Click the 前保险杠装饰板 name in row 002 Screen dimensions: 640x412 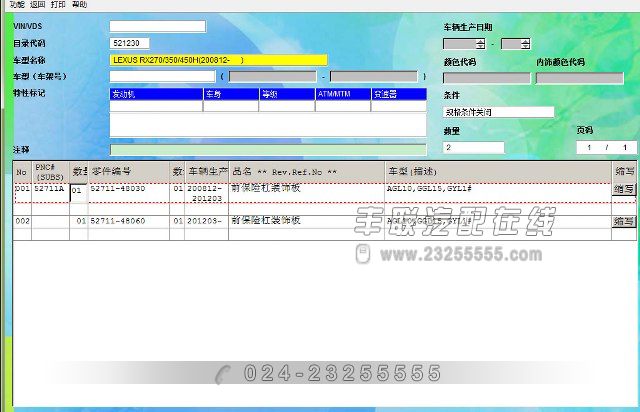pos(266,220)
